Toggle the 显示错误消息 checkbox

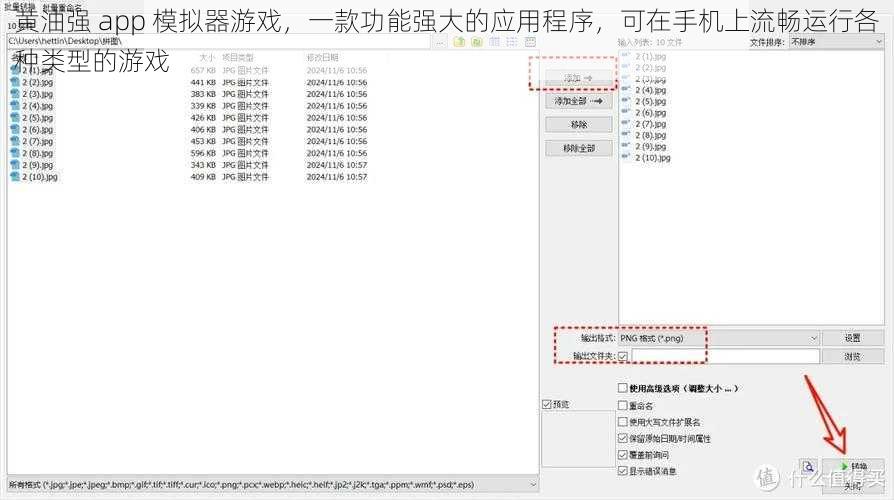click(x=623, y=471)
